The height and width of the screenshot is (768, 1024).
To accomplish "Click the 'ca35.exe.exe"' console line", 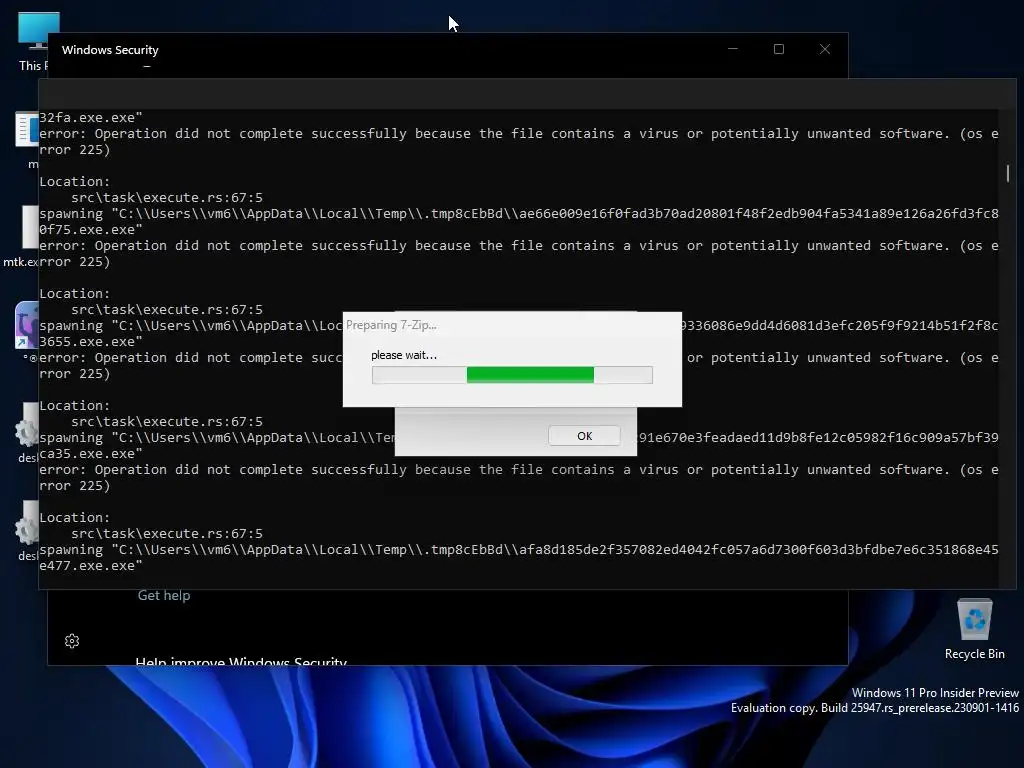I will click(91, 453).
